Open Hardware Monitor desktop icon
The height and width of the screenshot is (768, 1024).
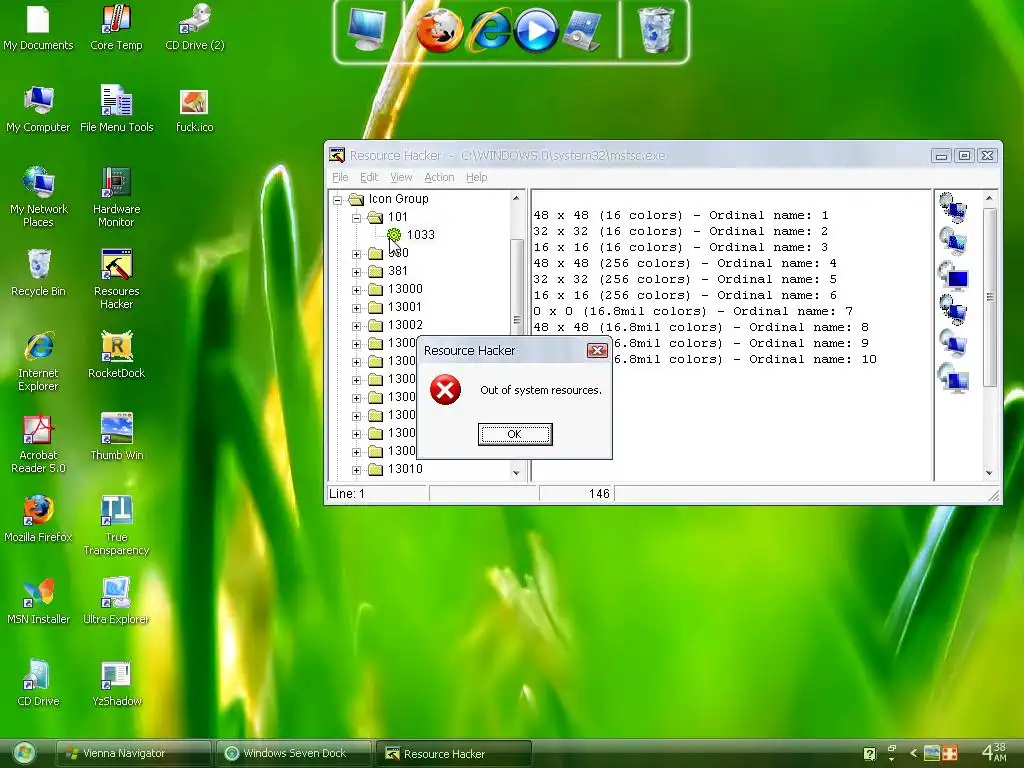pos(116,197)
